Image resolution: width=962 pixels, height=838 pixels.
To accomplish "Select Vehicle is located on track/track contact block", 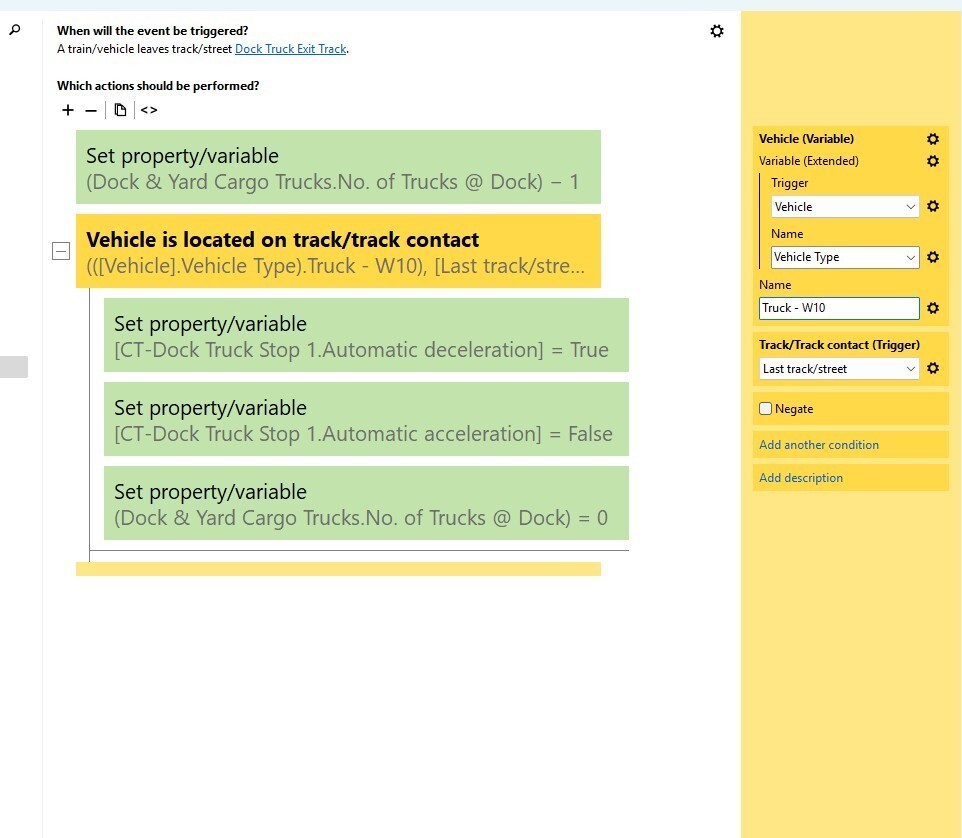I will click(338, 251).
